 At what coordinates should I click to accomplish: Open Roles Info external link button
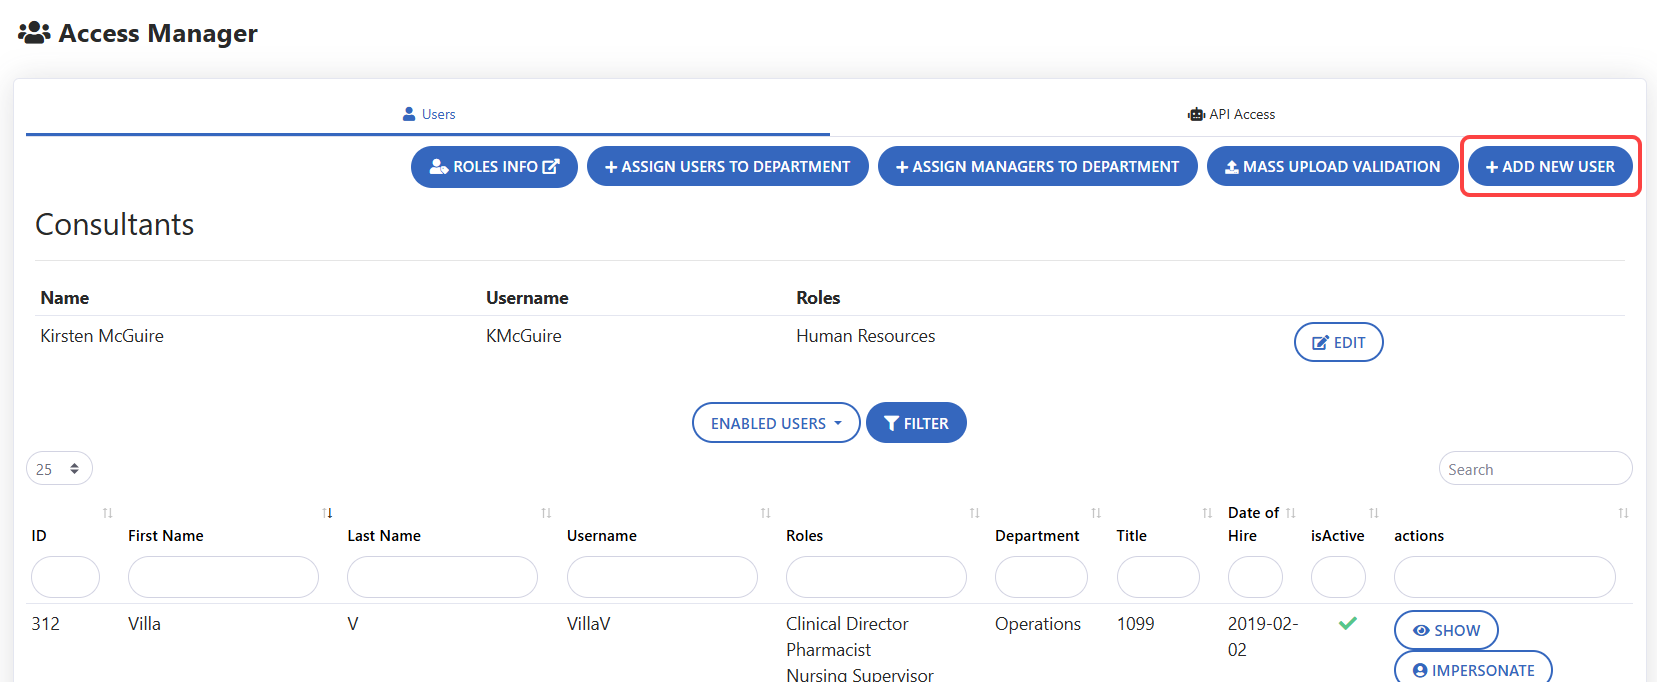click(494, 167)
